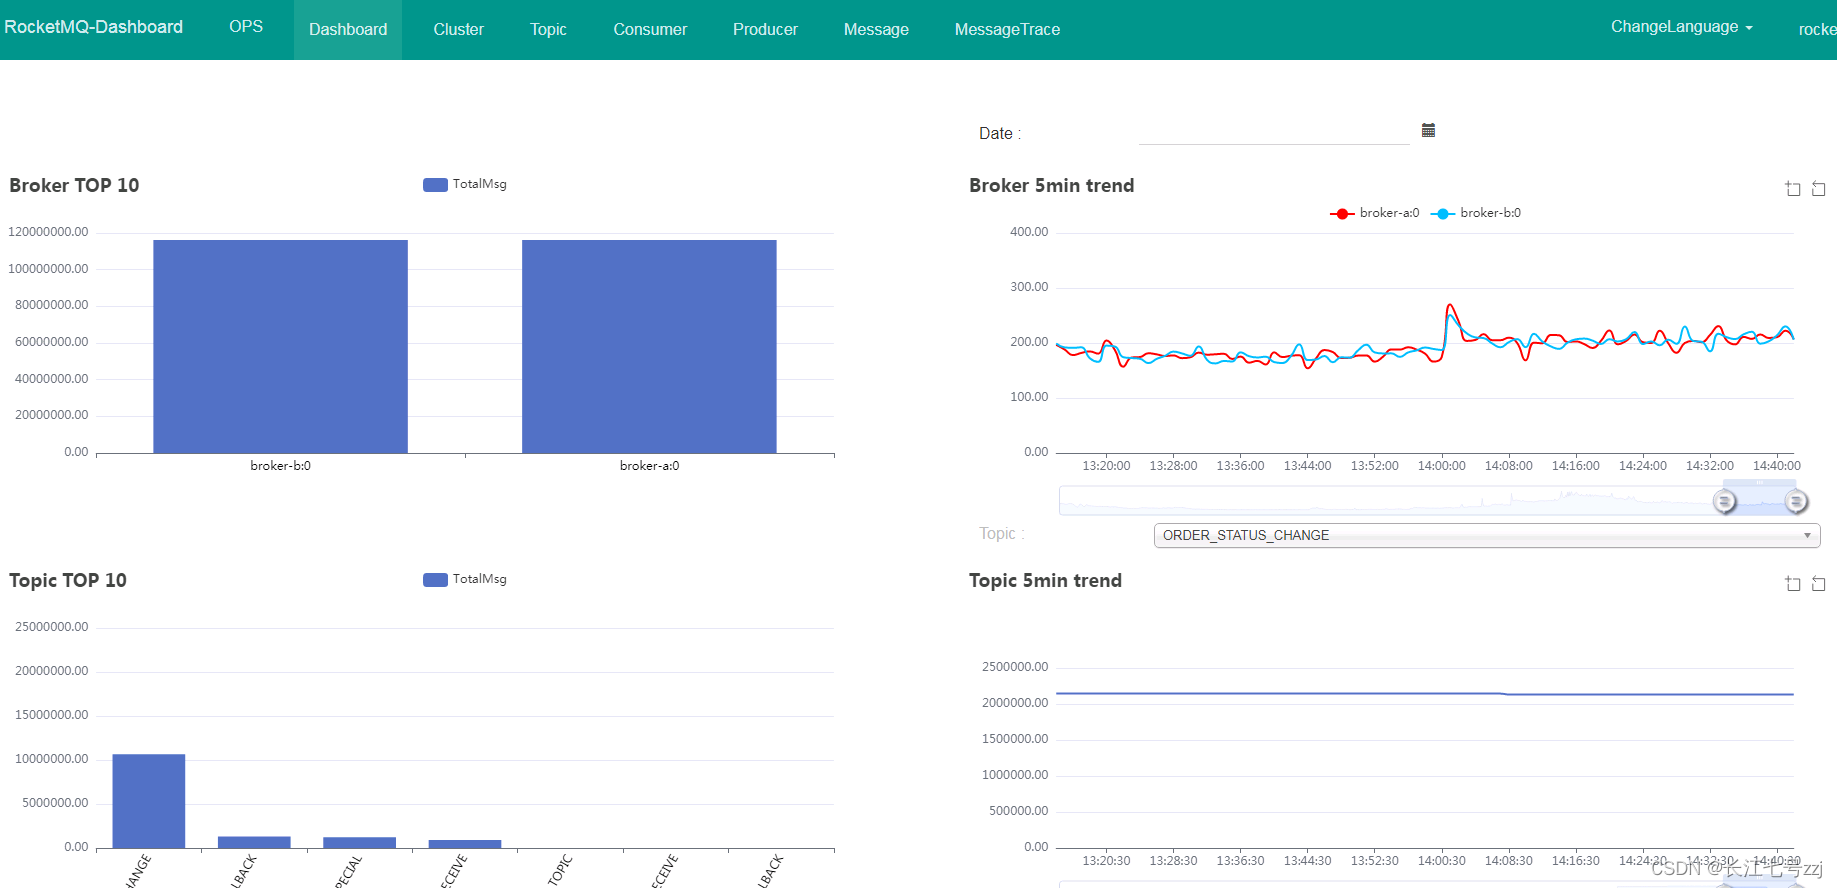Click the RocketMQ-Dashboard brand link
The image size is (1837, 888).
[94, 27]
